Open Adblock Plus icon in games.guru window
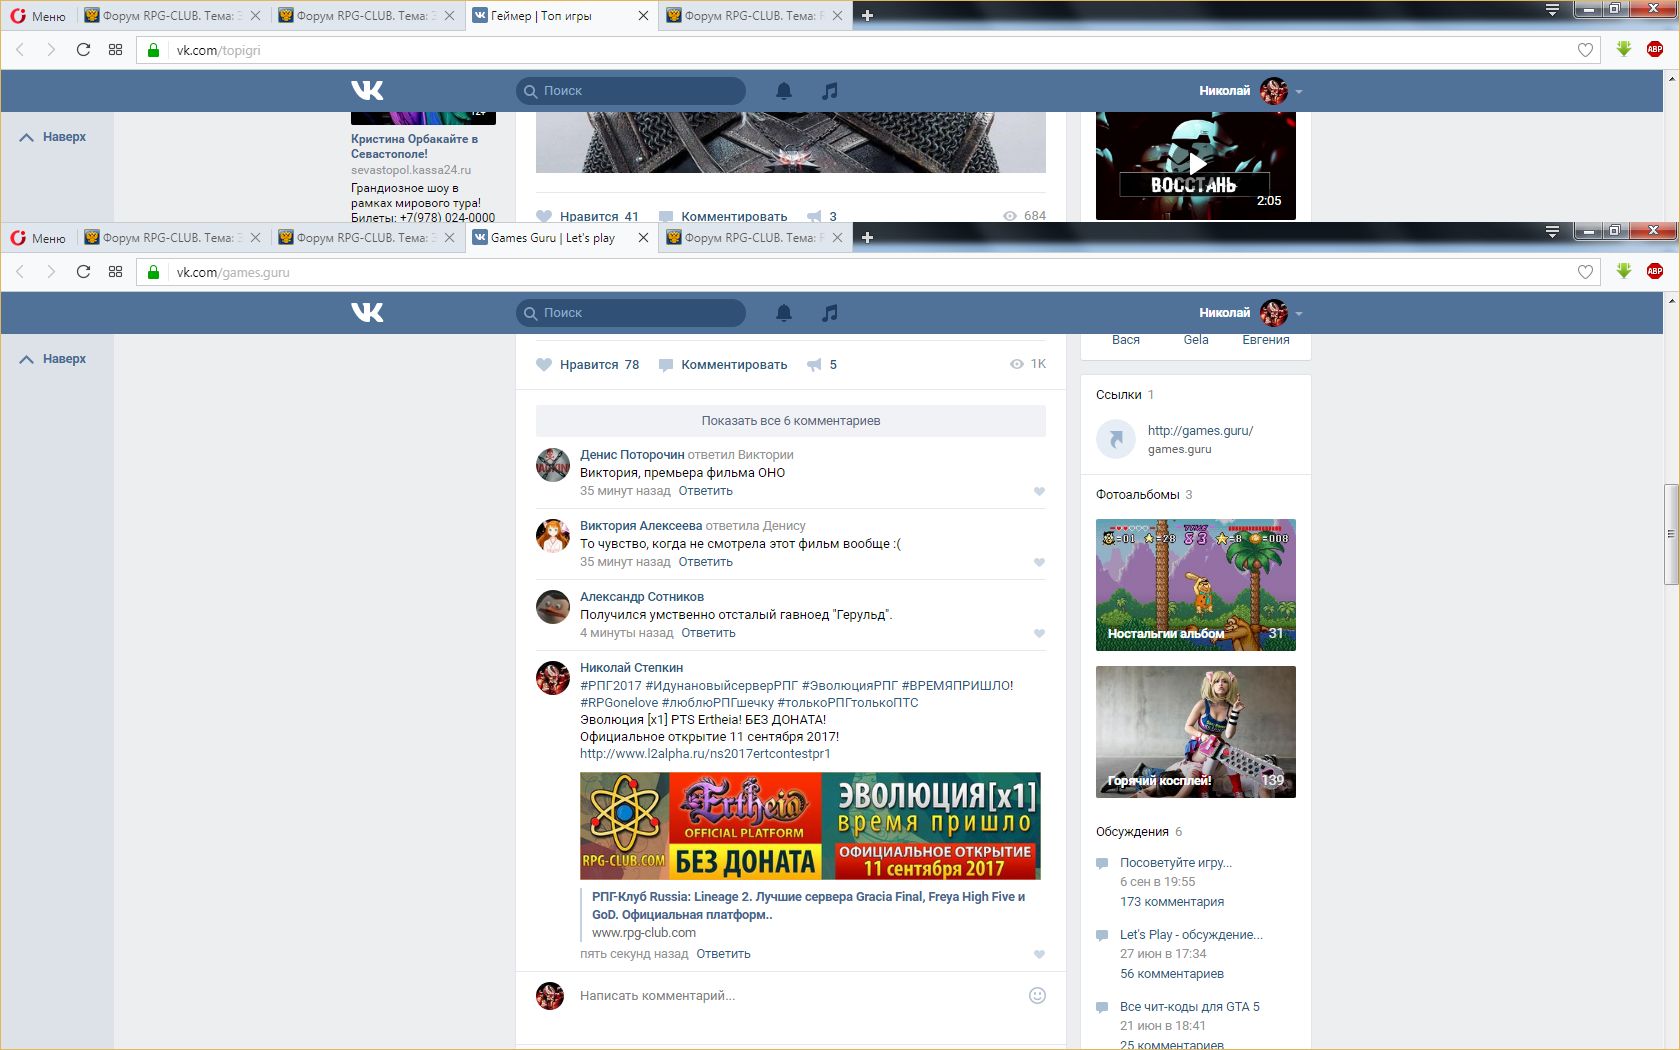Viewport: 1680px width, 1050px height. tap(1655, 271)
